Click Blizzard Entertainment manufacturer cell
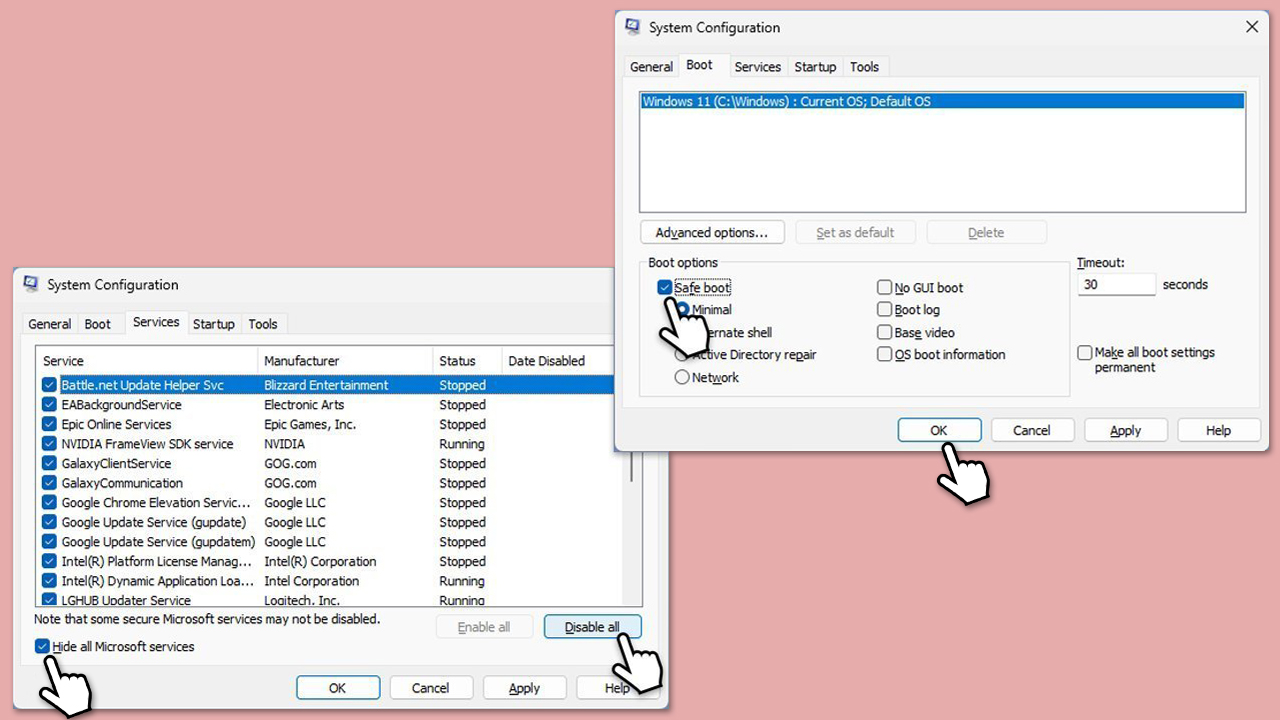 (x=326, y=385)
